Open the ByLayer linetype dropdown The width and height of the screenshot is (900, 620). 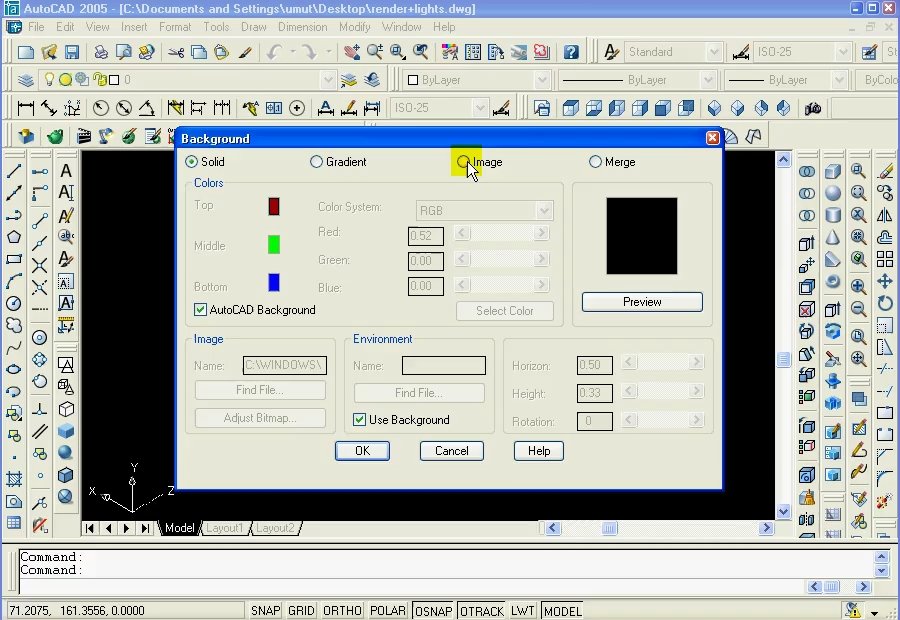708,80
